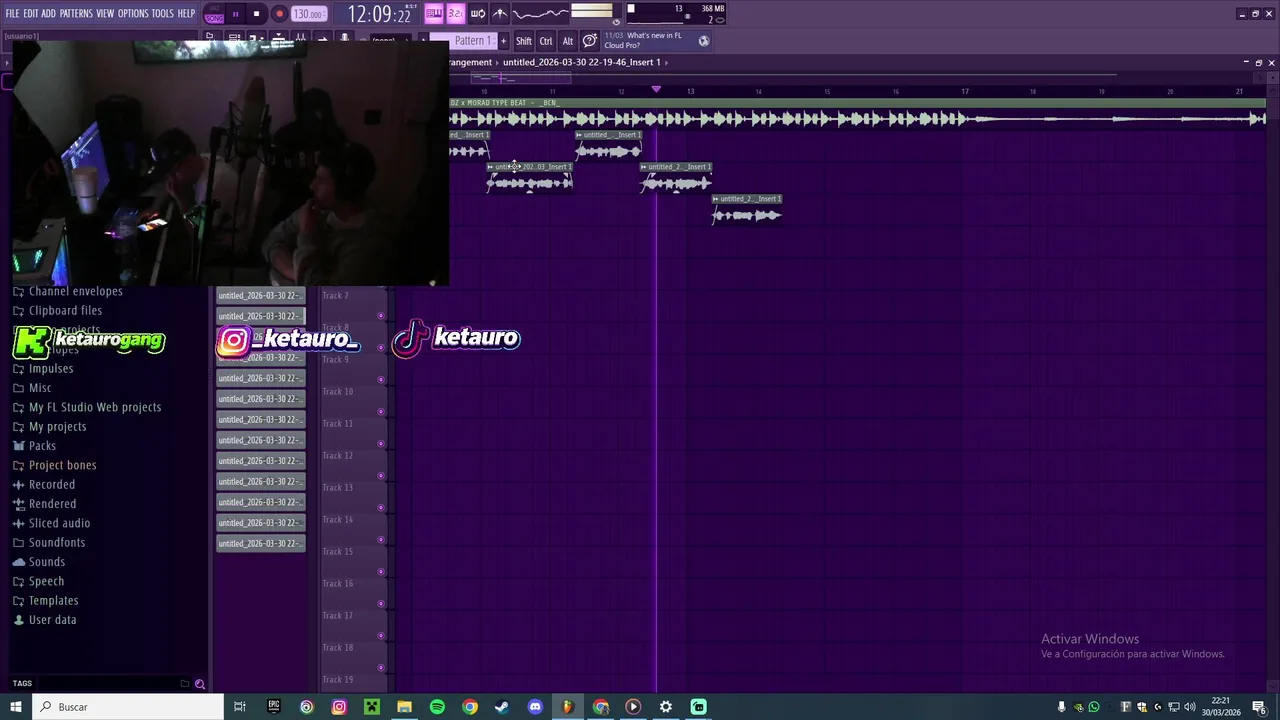The width and height of the screenshot is (1280, 720).
Task: Open the Steam taskbar icon
Action: (x=502, y=707)
